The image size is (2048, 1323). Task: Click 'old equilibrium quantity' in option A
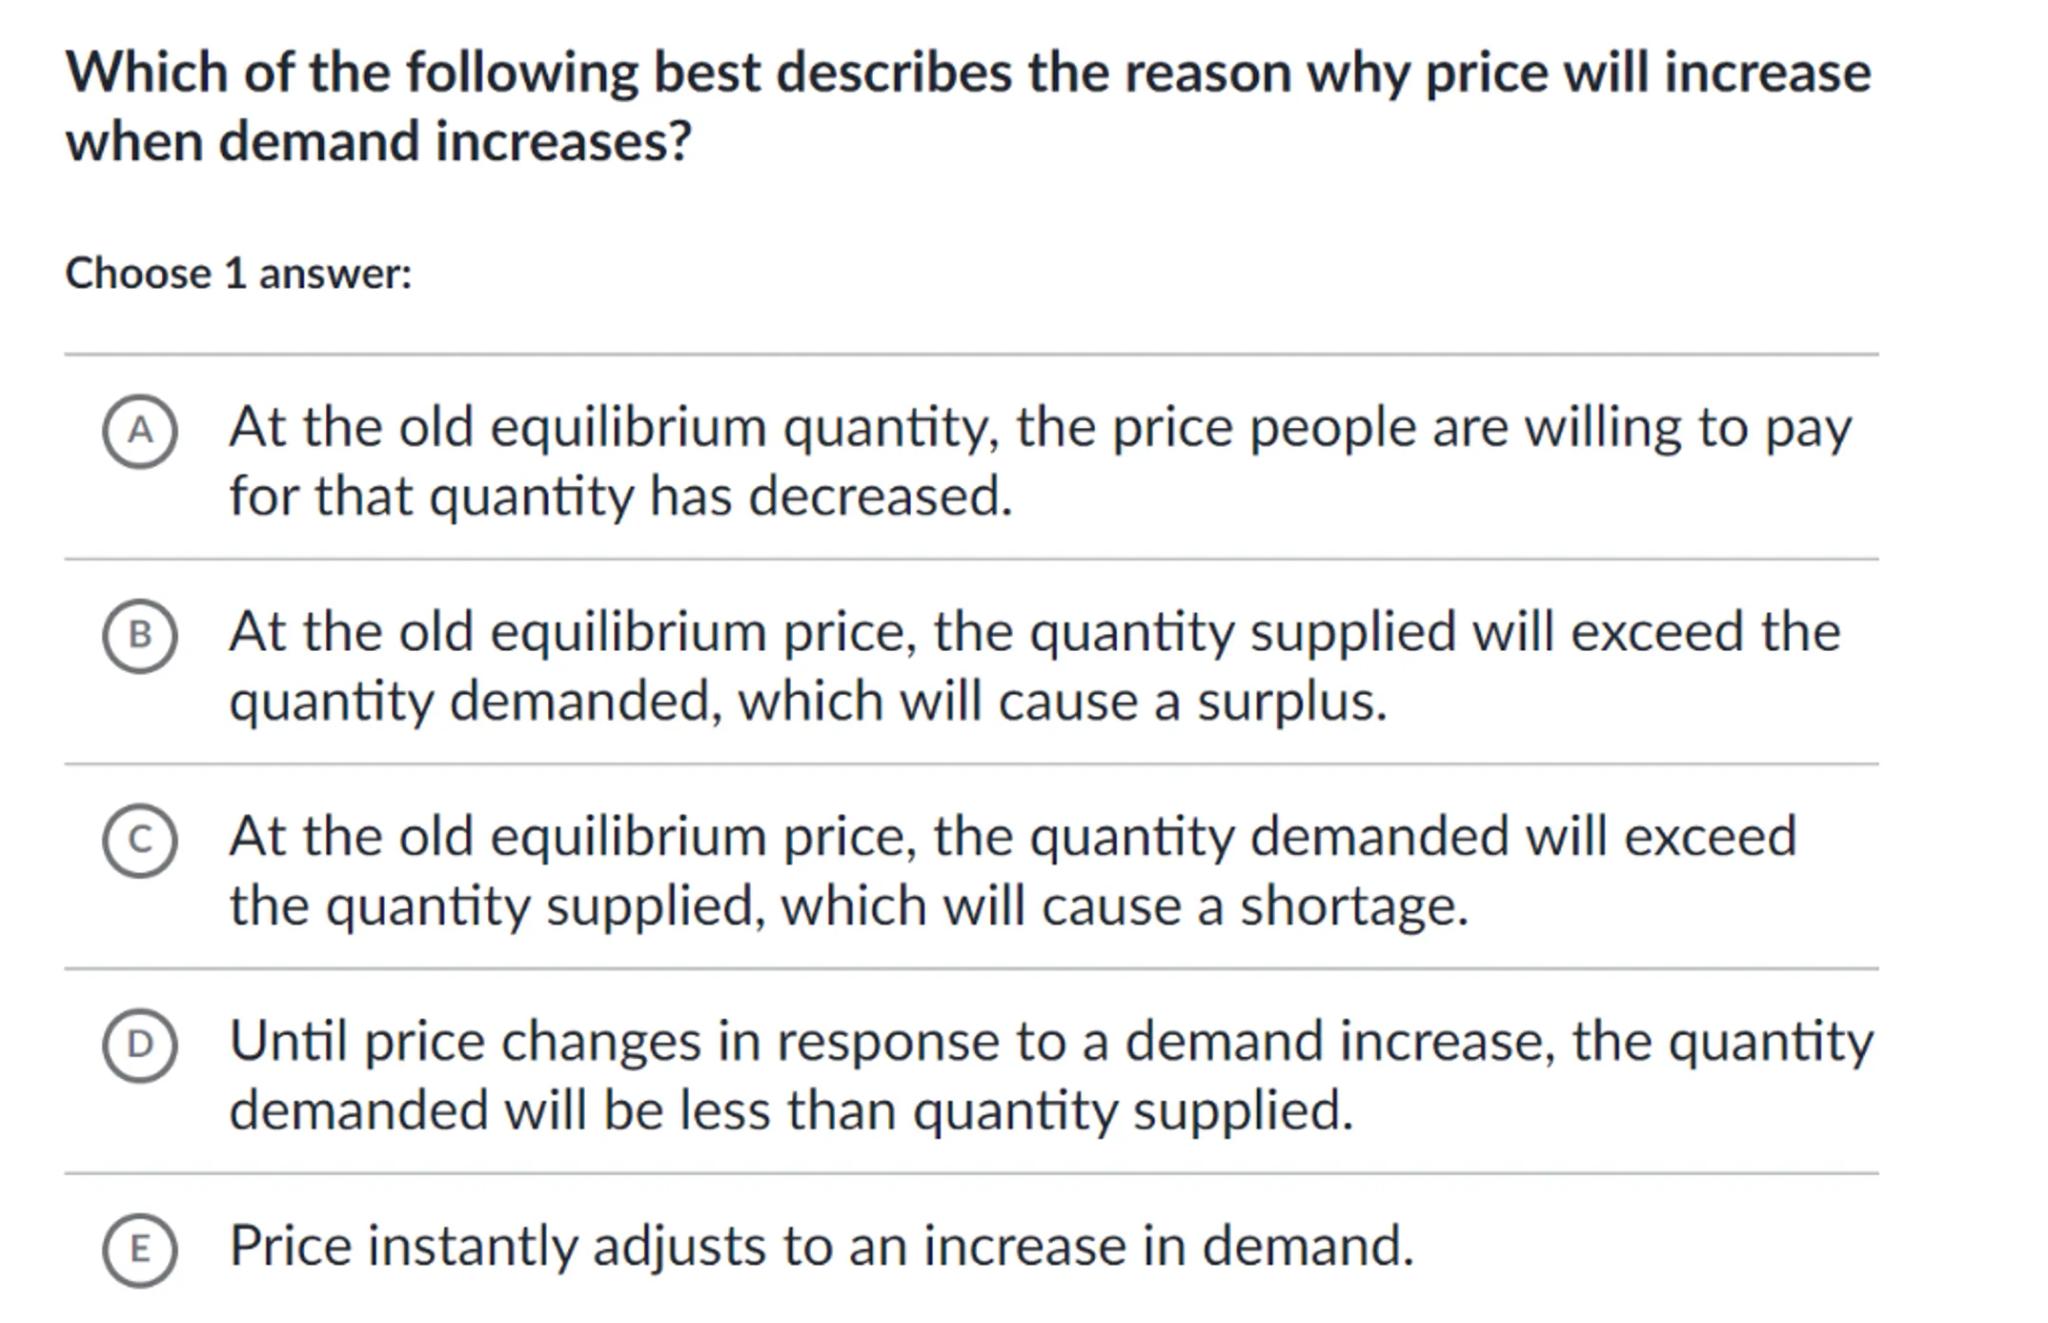[698, 428]
